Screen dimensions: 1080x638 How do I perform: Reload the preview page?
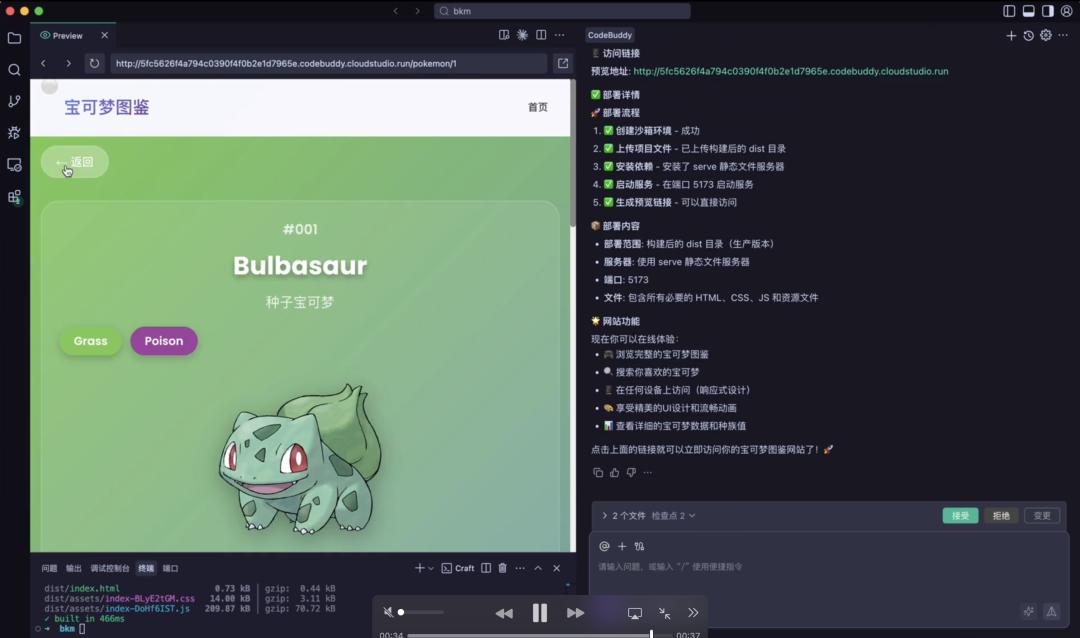pos(94,63)
